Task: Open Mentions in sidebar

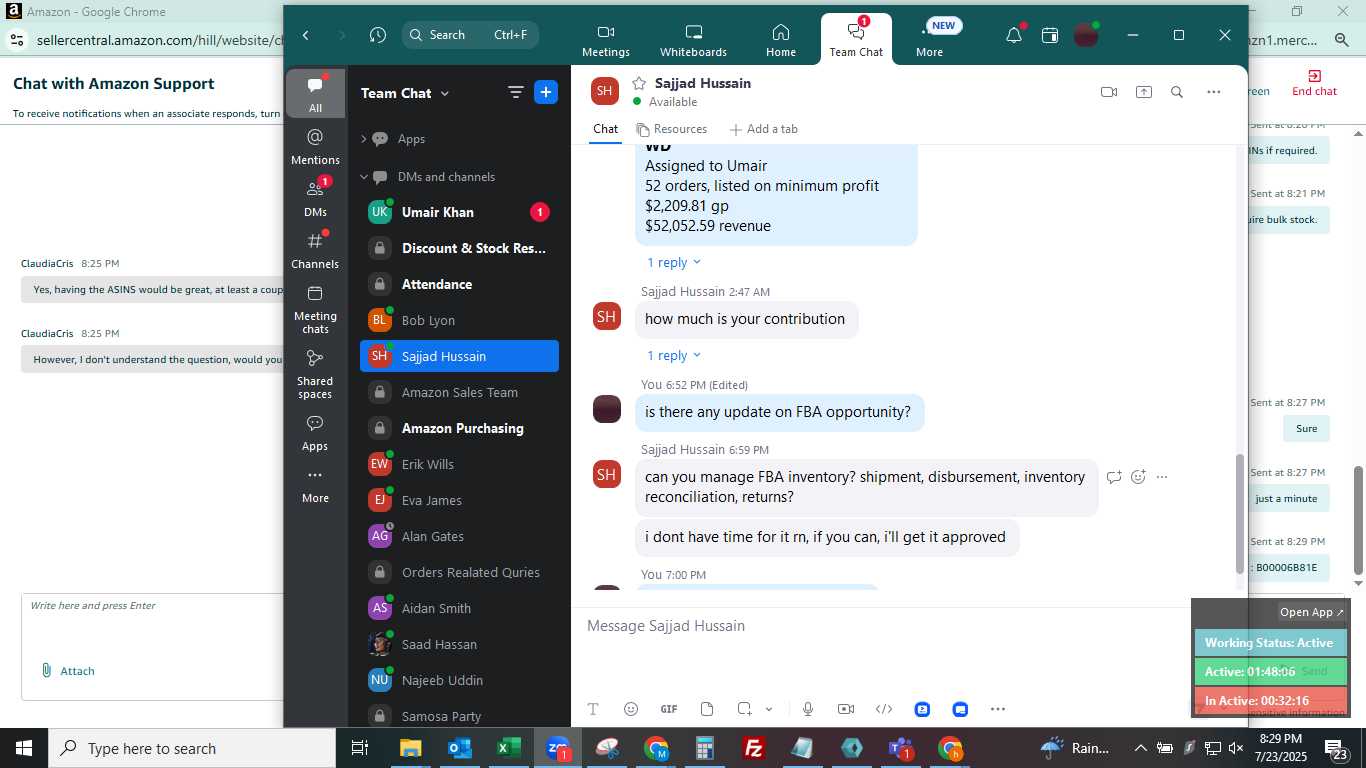Action: pos(315,146)
